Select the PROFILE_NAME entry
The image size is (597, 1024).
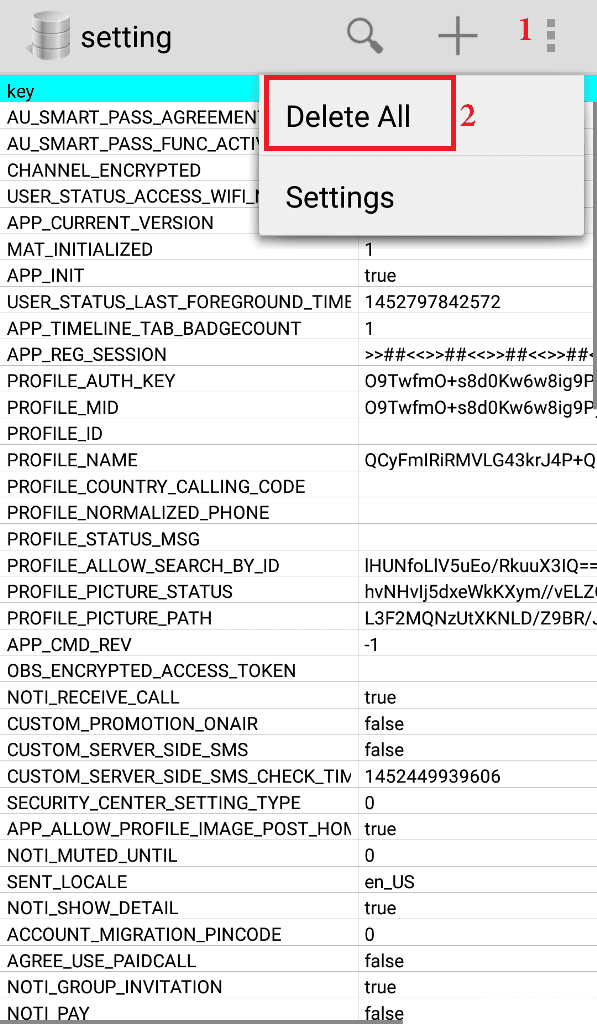pos(120,459)
